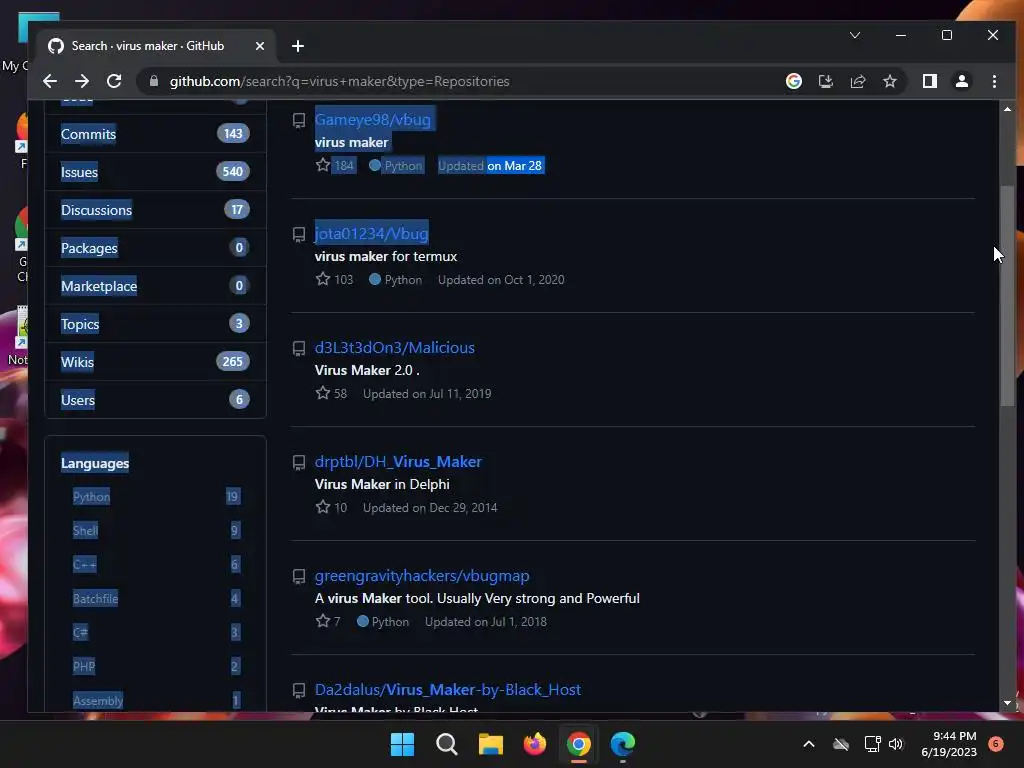The width and height of the screenshot is (1024, 768).
Task: Click the padlock site info icon
Action: coord(154,81)
